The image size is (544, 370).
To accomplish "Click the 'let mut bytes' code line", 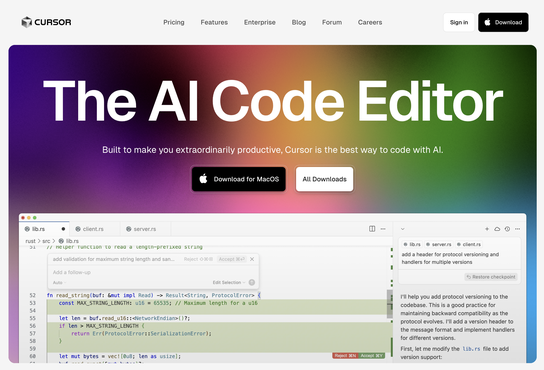I will (x=120, y=356).
